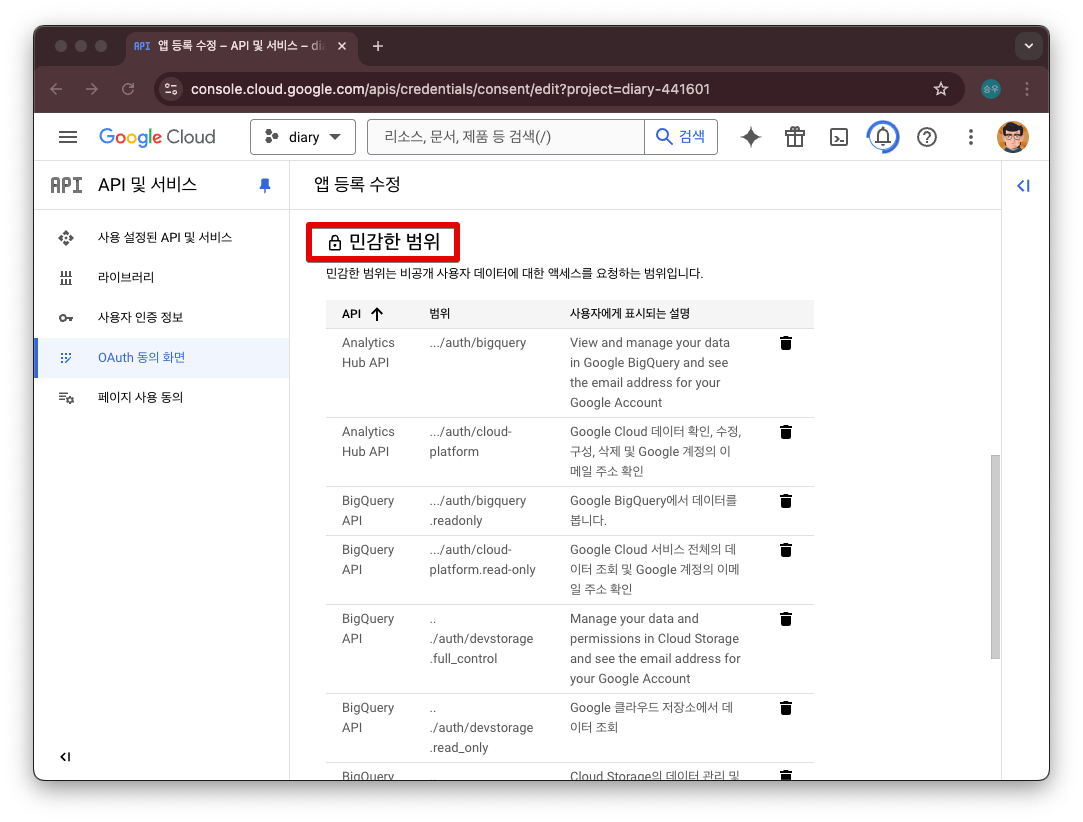Open the 라이브러리 menu item

[x=162, y=278]
